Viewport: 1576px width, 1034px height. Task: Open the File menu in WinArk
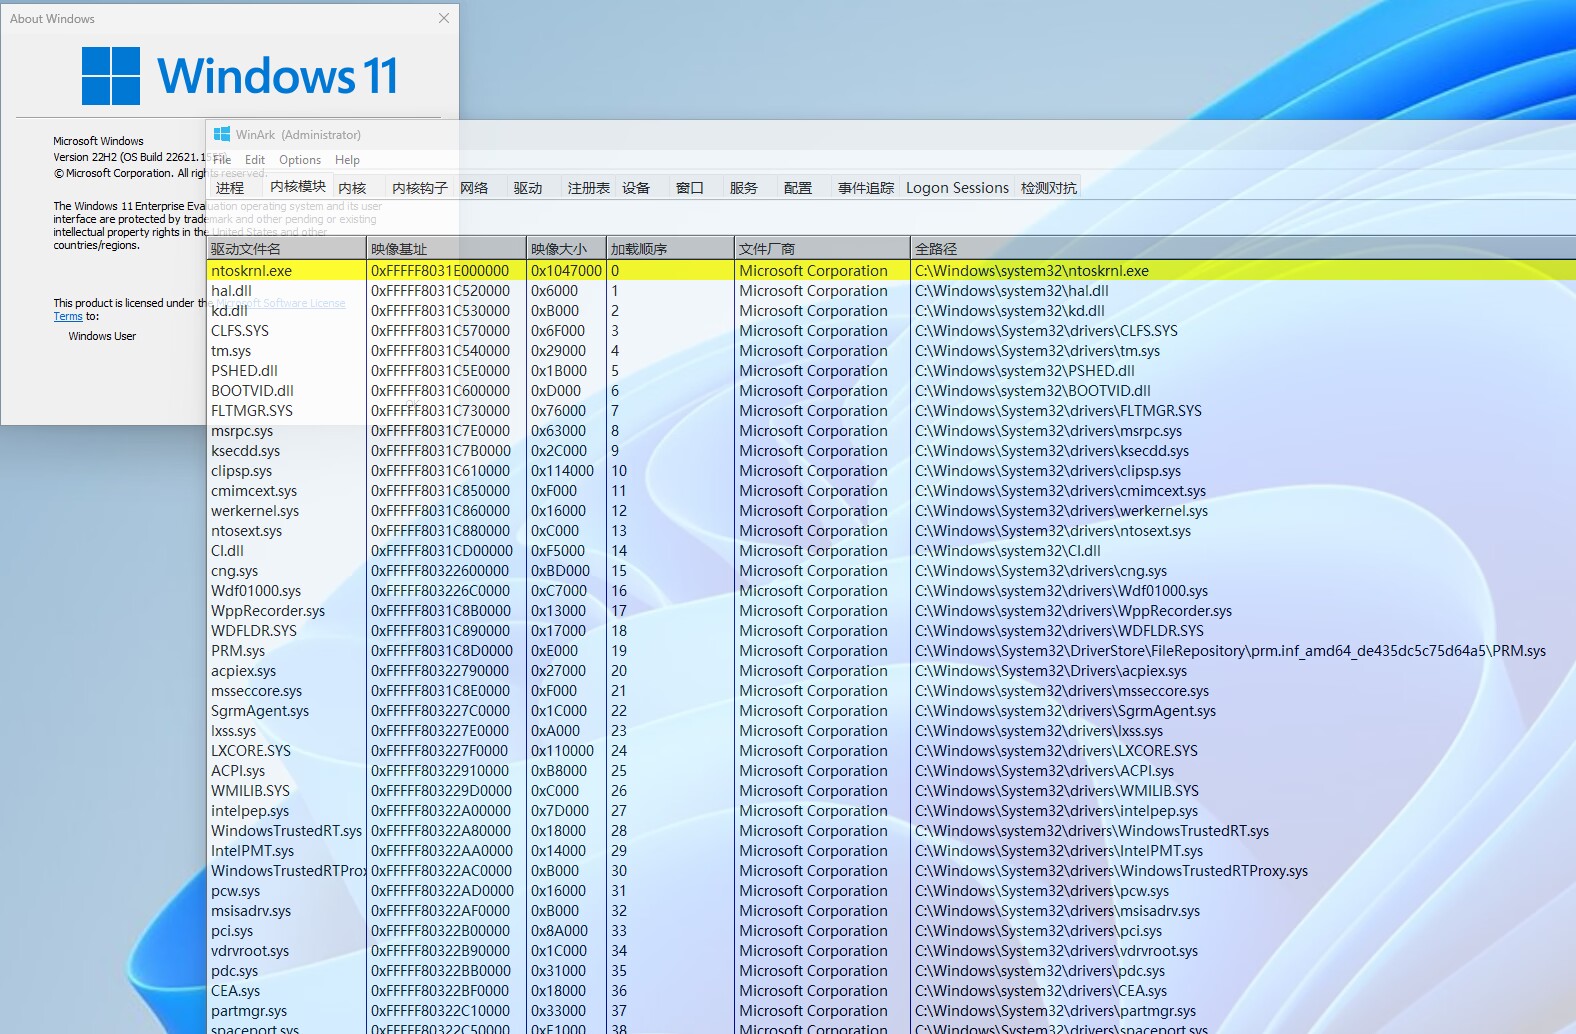point(222,160)
